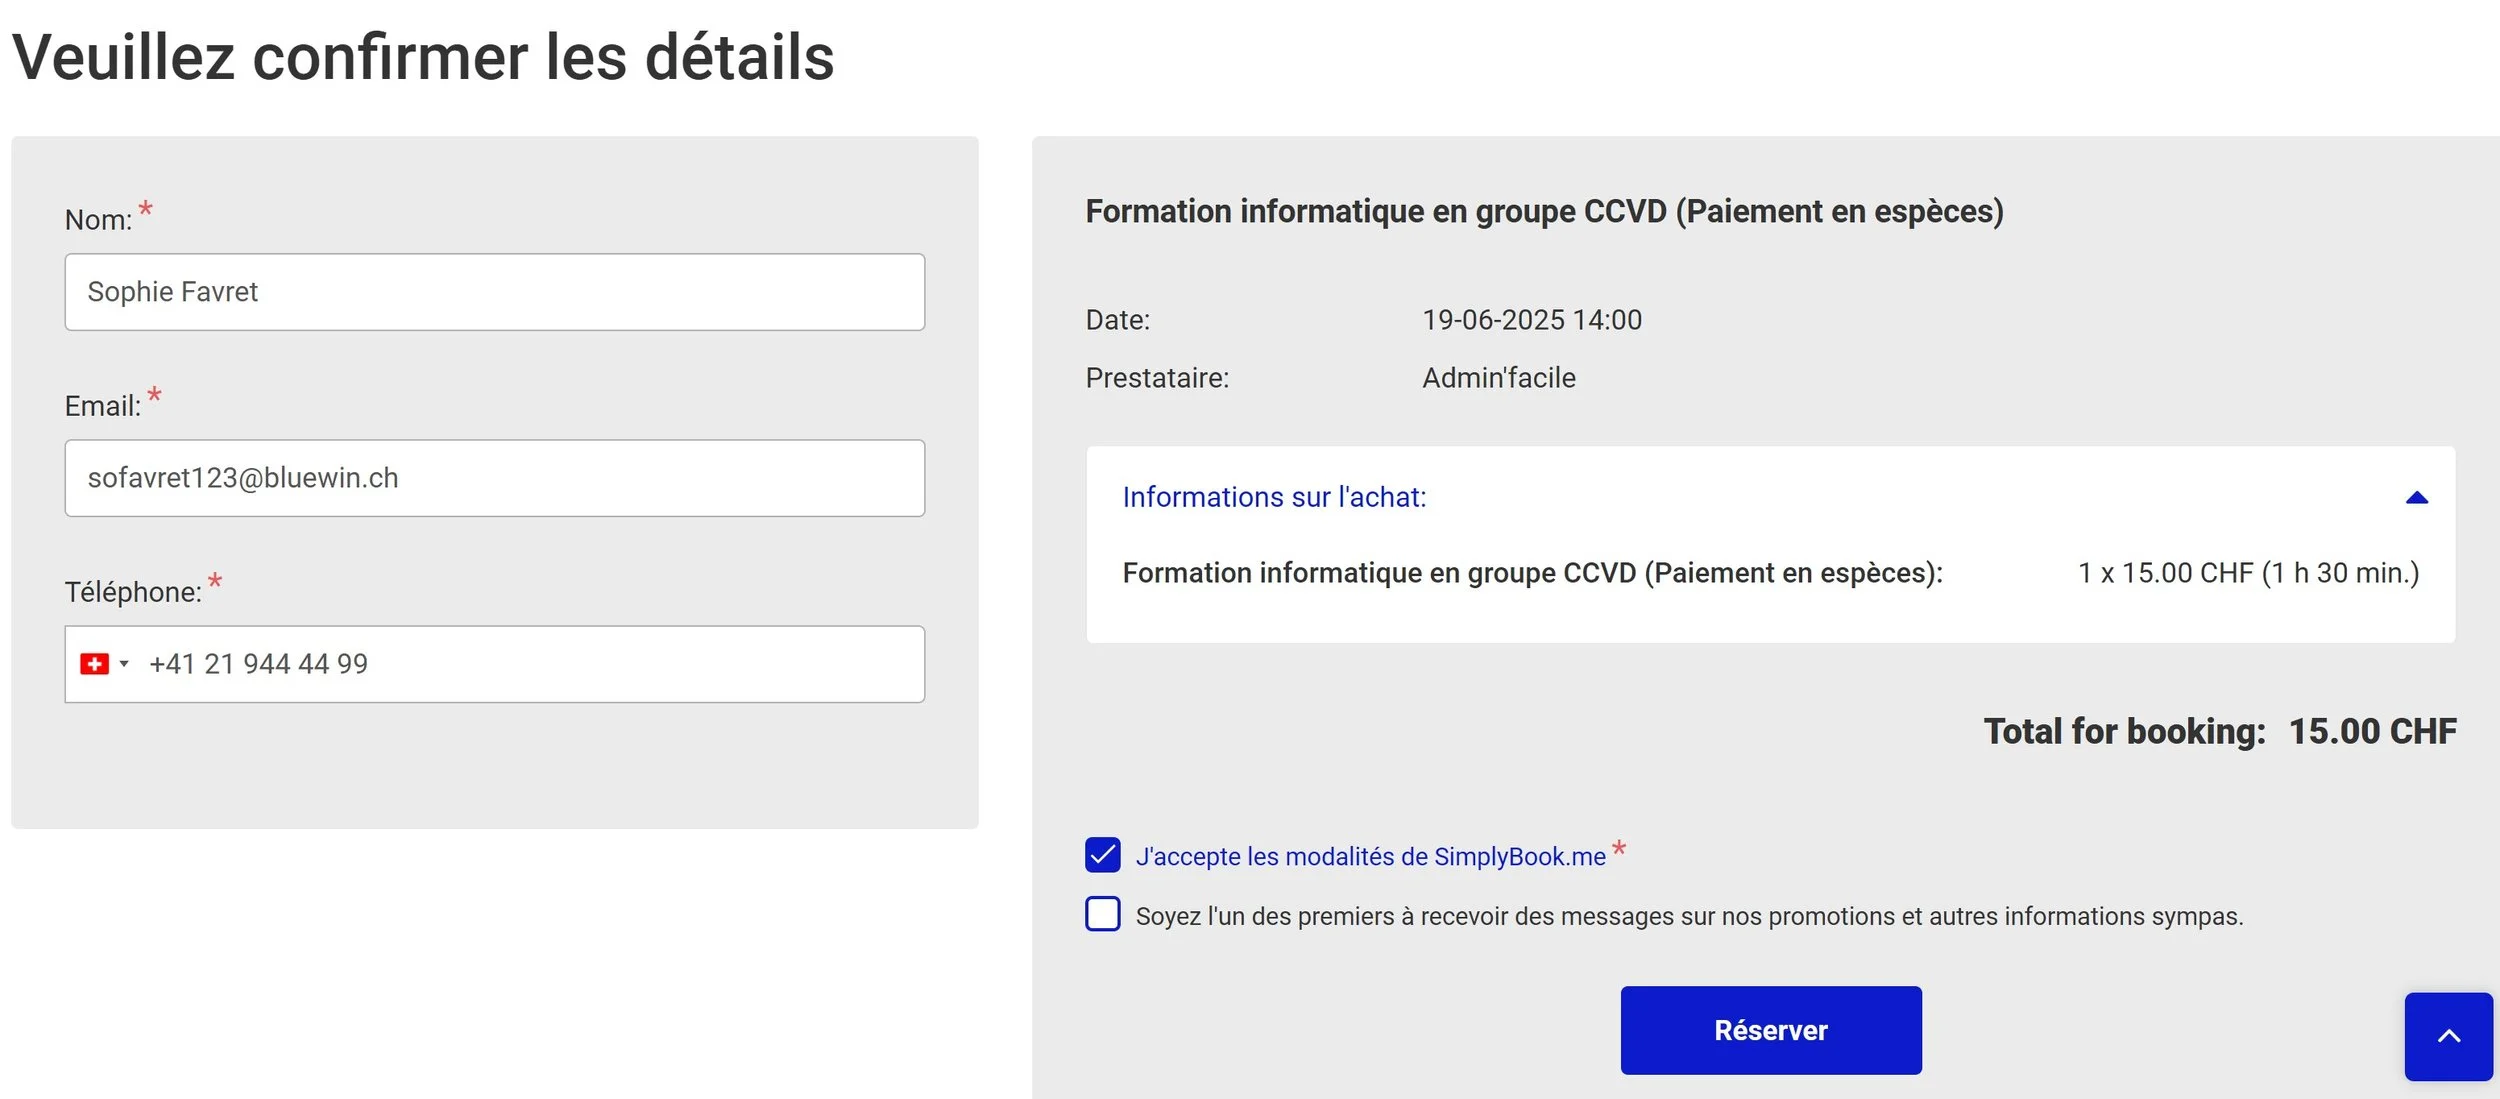Uncheck the SimplyBook.me terms checkbox
The image size is (2500, 1099).
[1102, 855]
